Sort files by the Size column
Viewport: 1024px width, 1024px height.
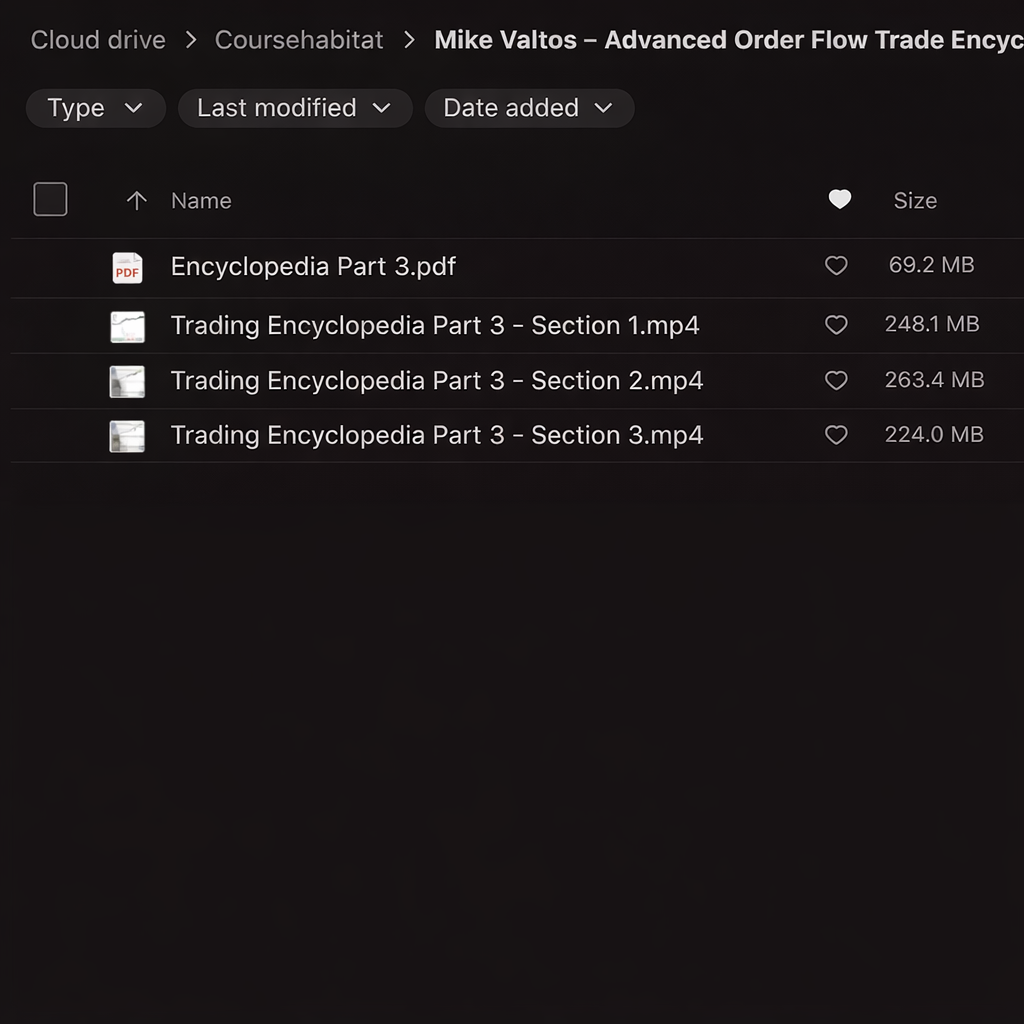click(x=915, y=201)
